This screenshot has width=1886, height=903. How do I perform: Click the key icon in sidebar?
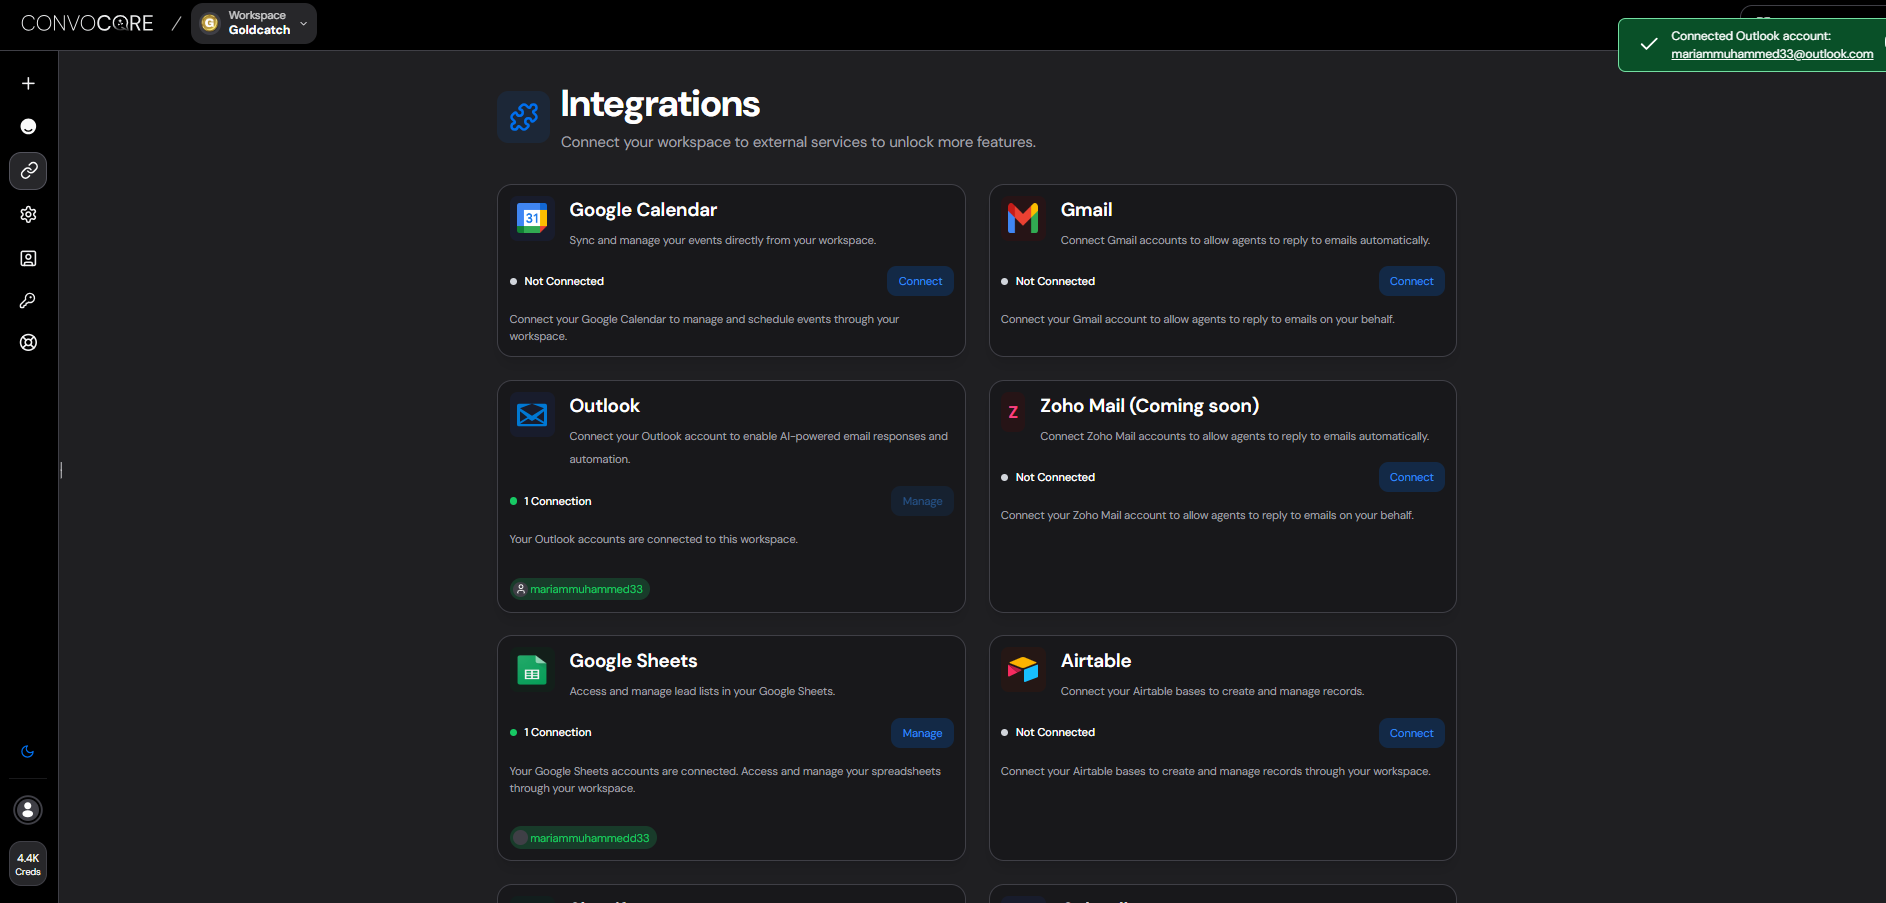[28, 301]
